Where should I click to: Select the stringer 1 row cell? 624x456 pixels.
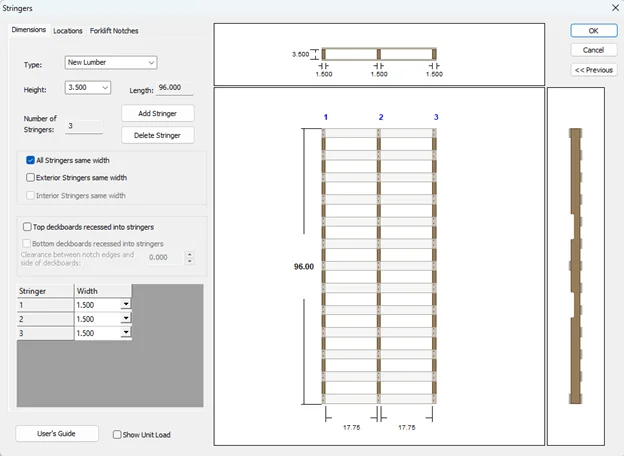tap(45, 305)
